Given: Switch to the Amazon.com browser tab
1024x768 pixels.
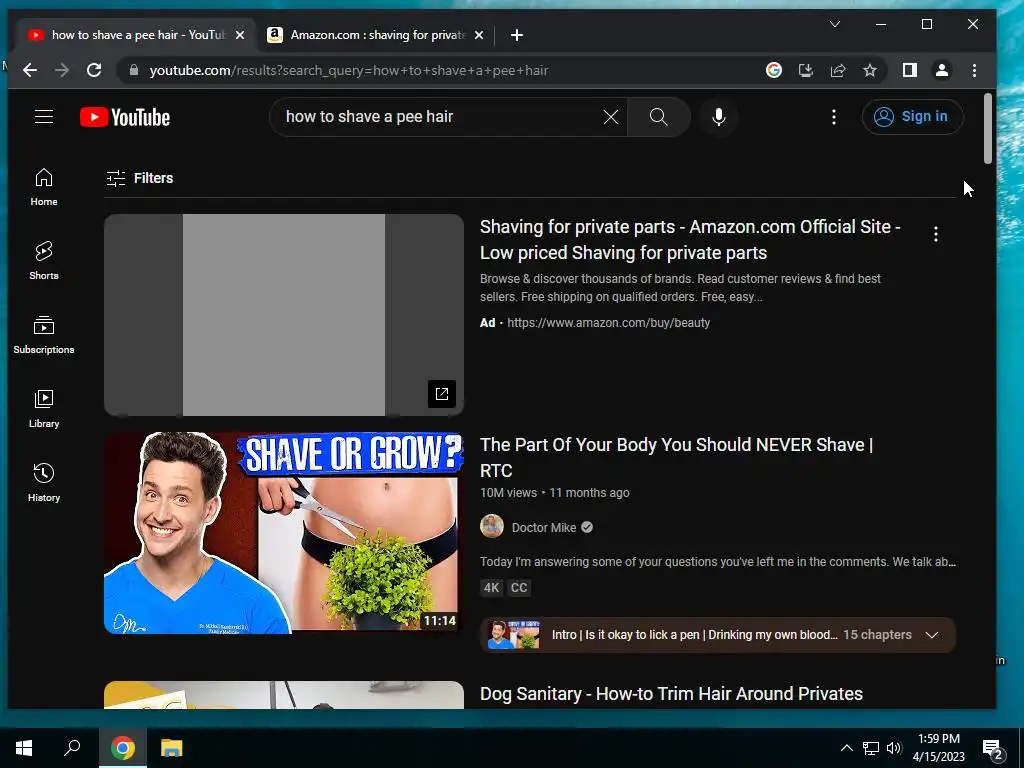Looking at the screenshot, I should click(x=376, y=35).
